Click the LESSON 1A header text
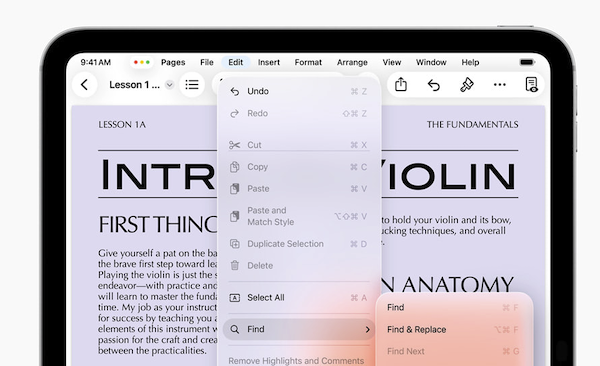Image resolution: width=600 pixels, height=366 pixels. click(x=122, y=124)
